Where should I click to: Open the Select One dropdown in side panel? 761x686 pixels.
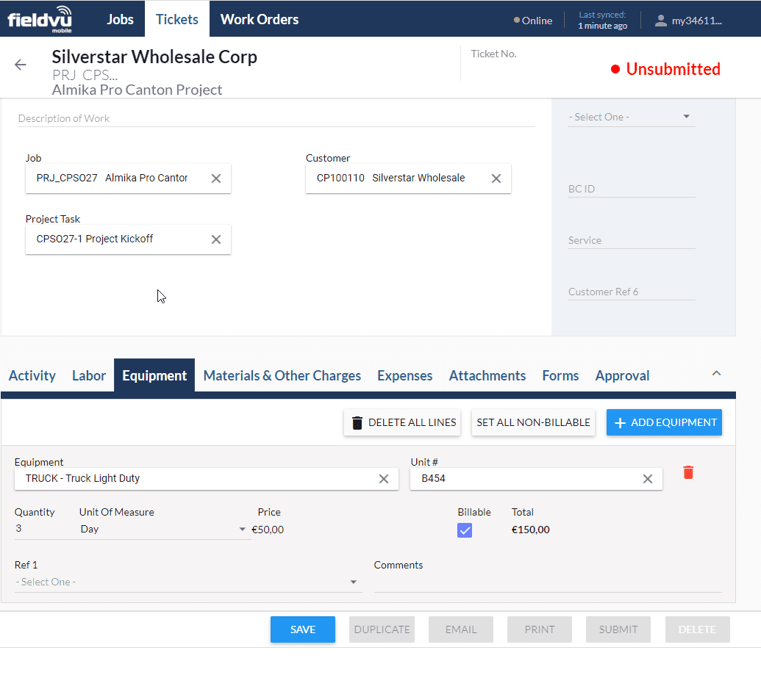point(631,117)
